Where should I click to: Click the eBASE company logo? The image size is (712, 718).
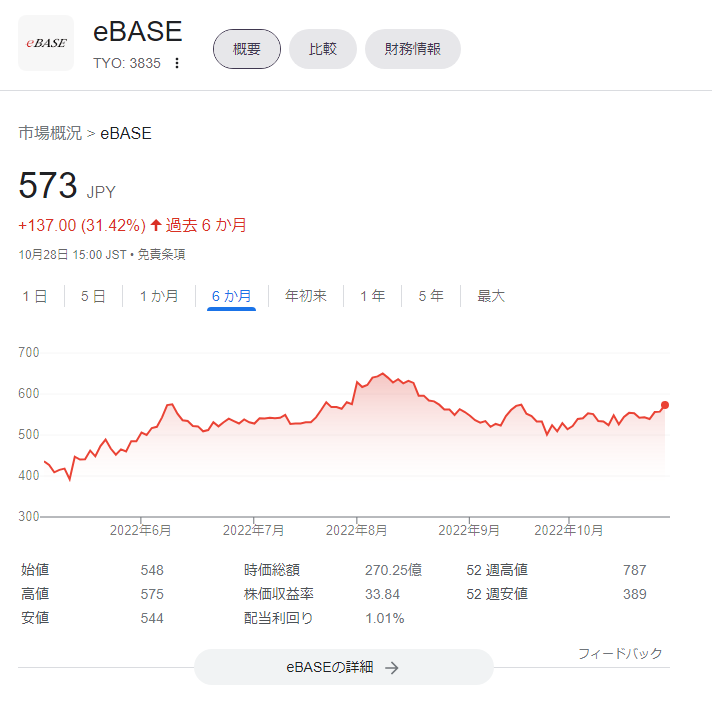pyautogui.click(x=46, y=43)
